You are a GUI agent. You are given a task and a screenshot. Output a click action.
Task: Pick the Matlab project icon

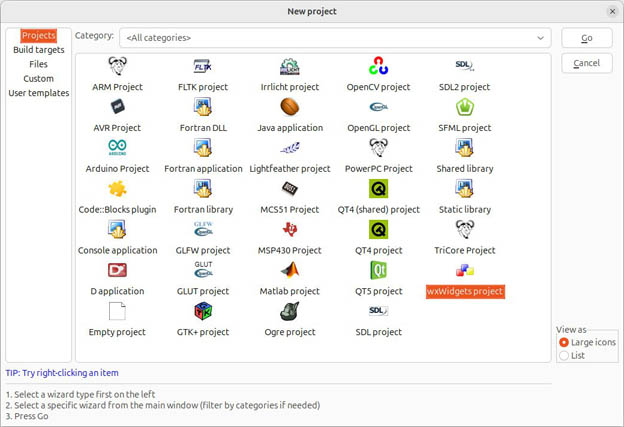click(x=290, y=270)
